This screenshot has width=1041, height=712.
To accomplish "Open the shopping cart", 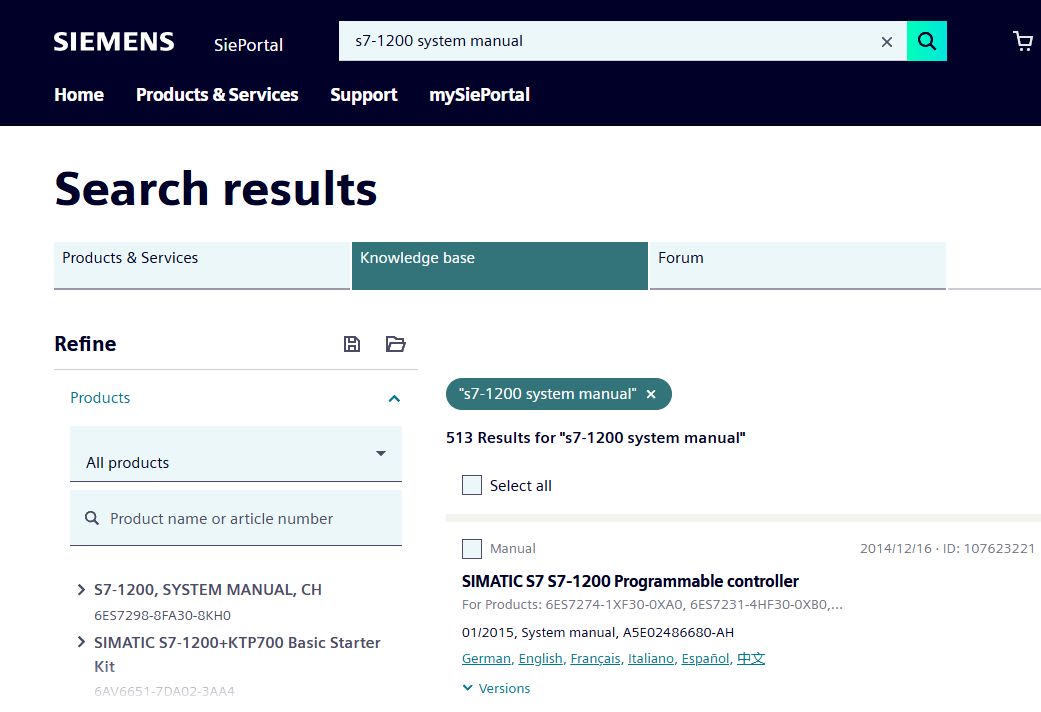I will pos(1022,41).
